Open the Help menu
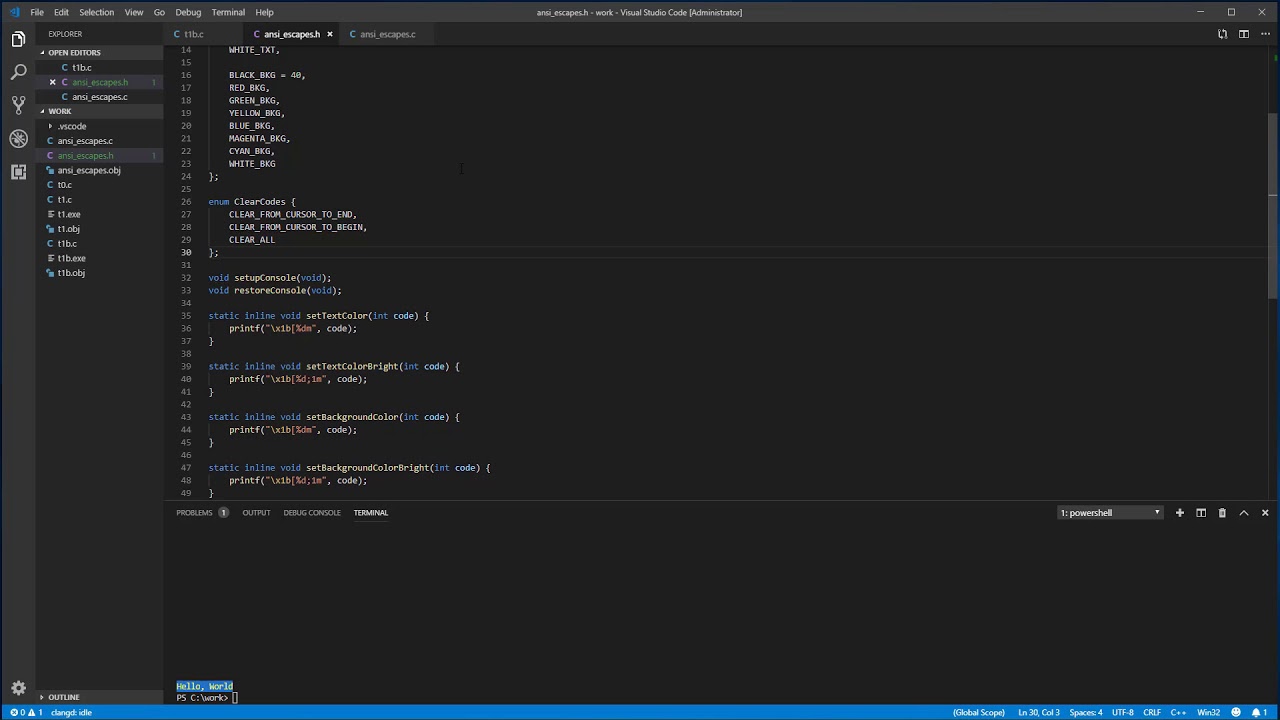This screenshot has height=720, width=1280. point(264,12)
